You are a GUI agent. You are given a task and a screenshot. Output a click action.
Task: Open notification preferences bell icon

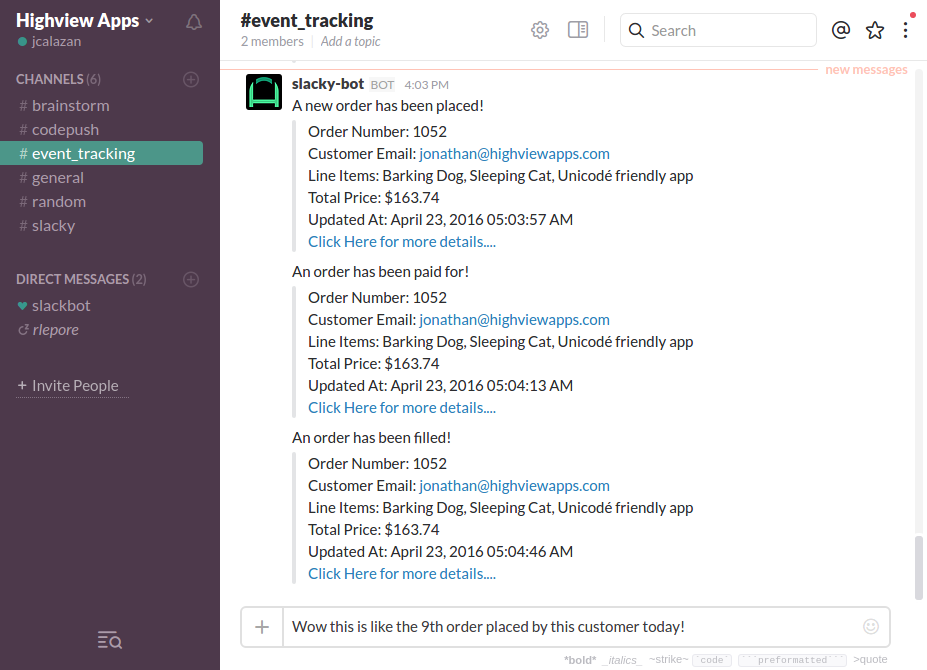(194, 22)
